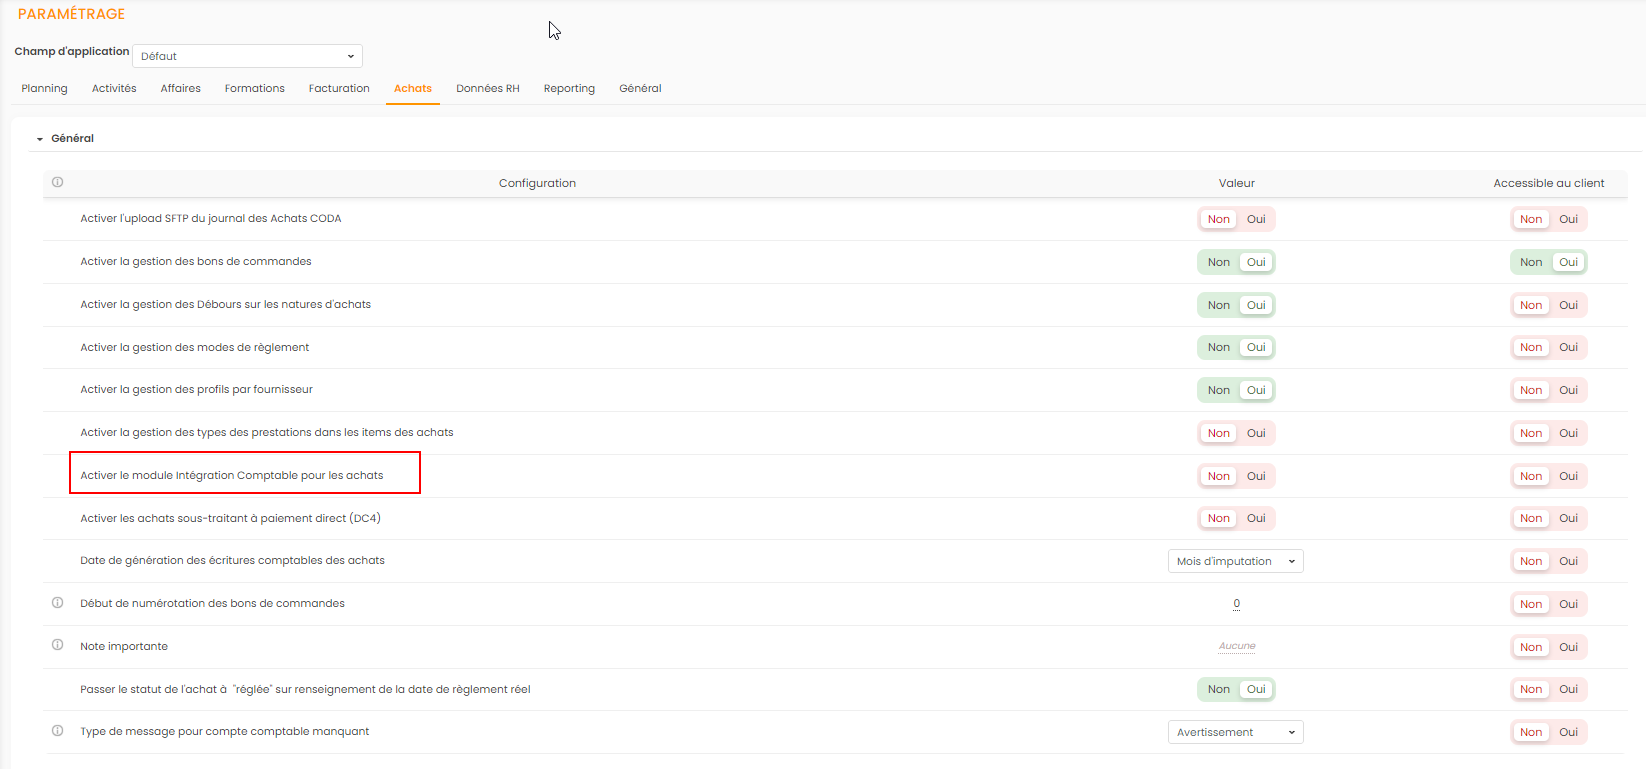Open the Avertissement message type dropdown

(x=1235, y=732)
